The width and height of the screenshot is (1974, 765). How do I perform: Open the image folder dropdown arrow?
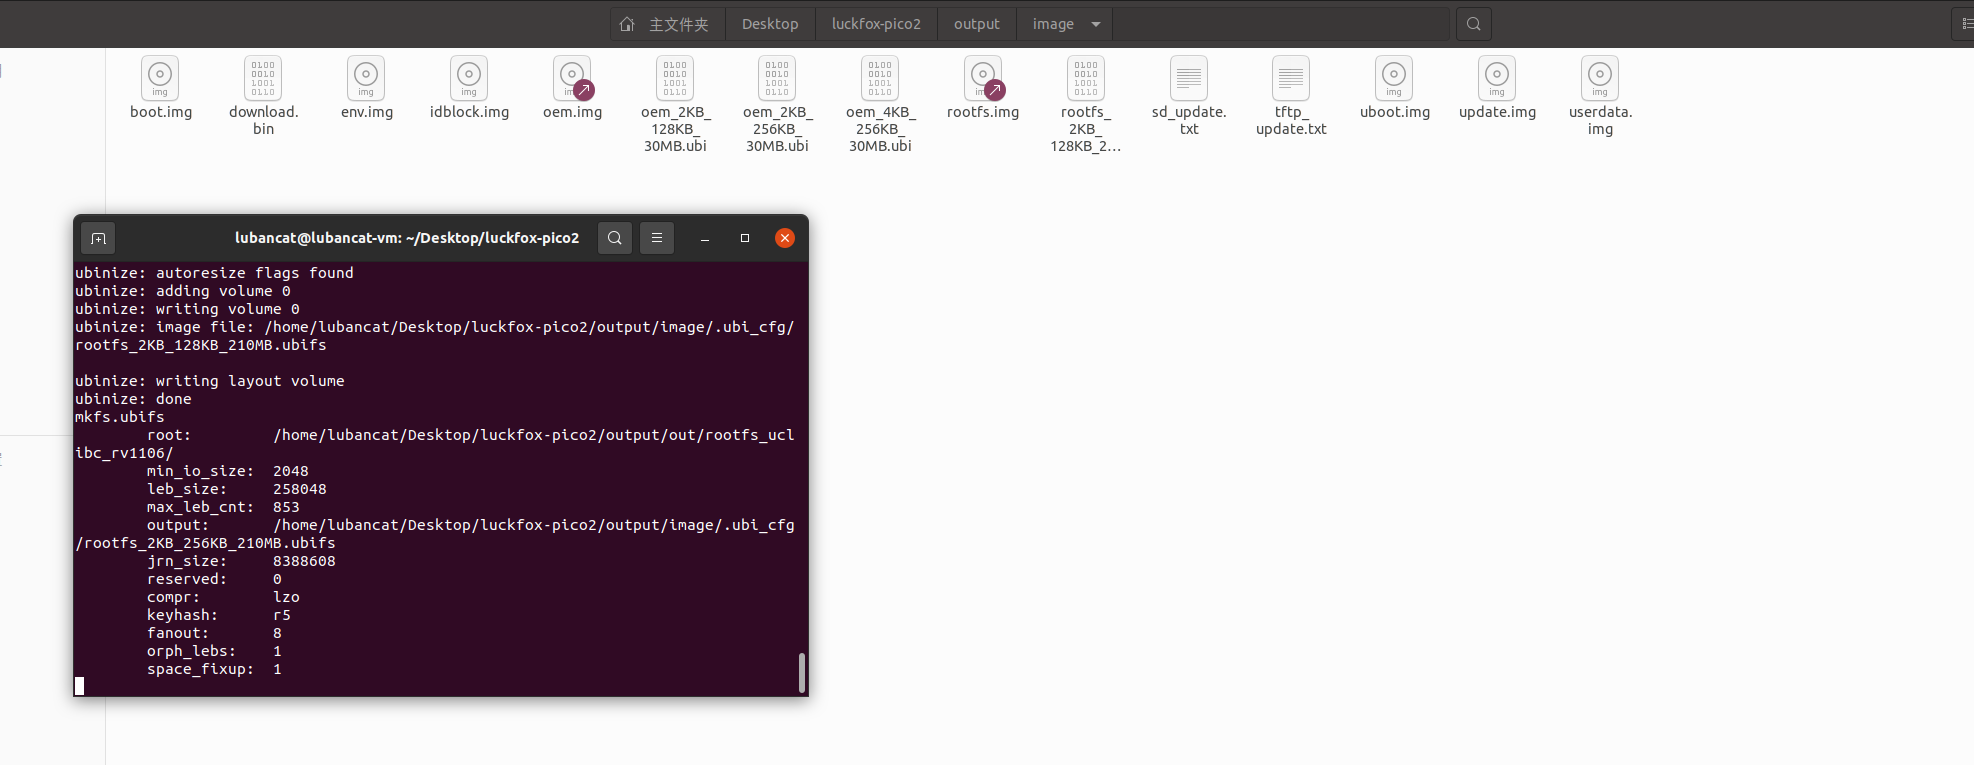coord(1096,24)
